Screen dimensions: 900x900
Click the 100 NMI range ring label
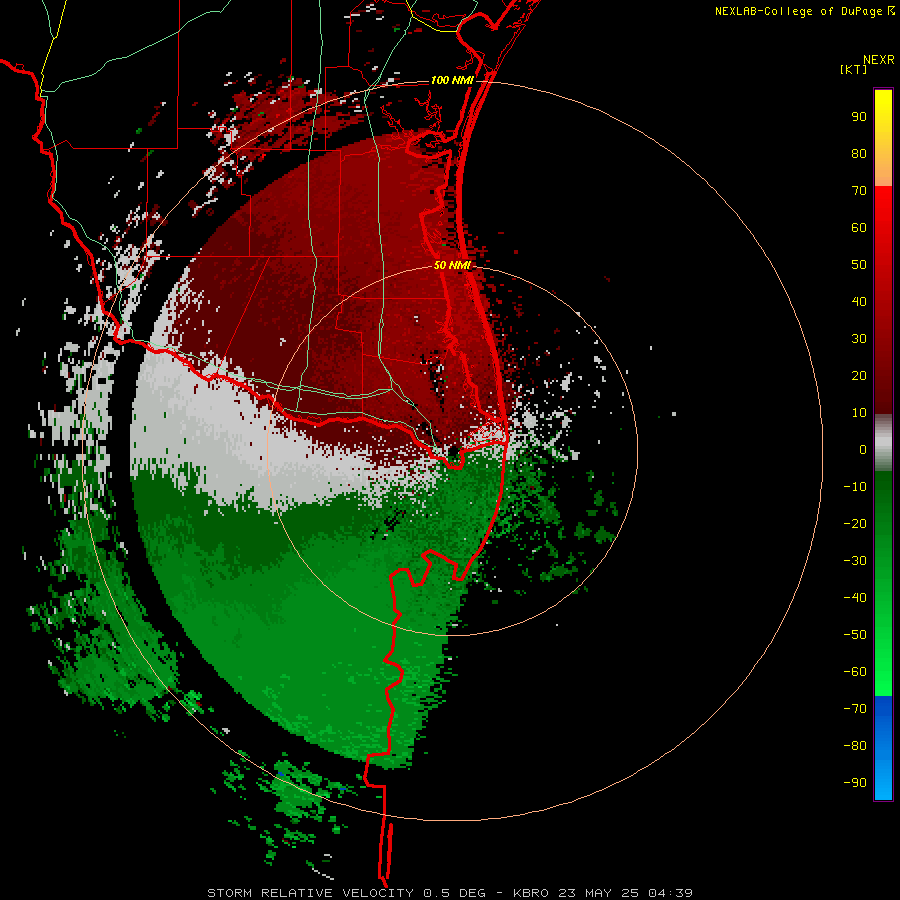[452, 80]
